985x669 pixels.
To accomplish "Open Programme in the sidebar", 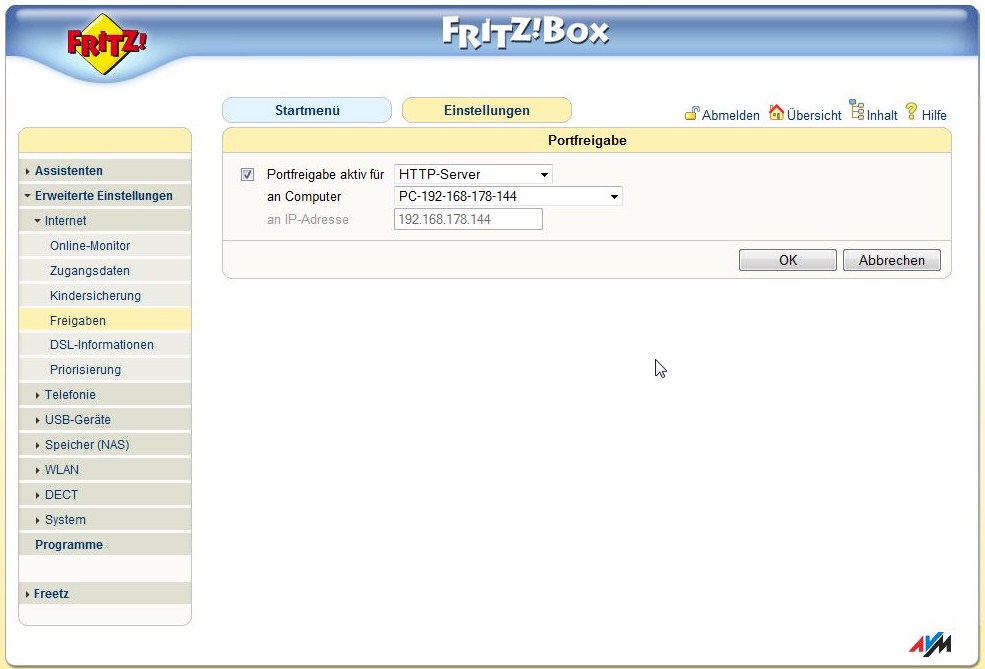I will tap(105, 545).
